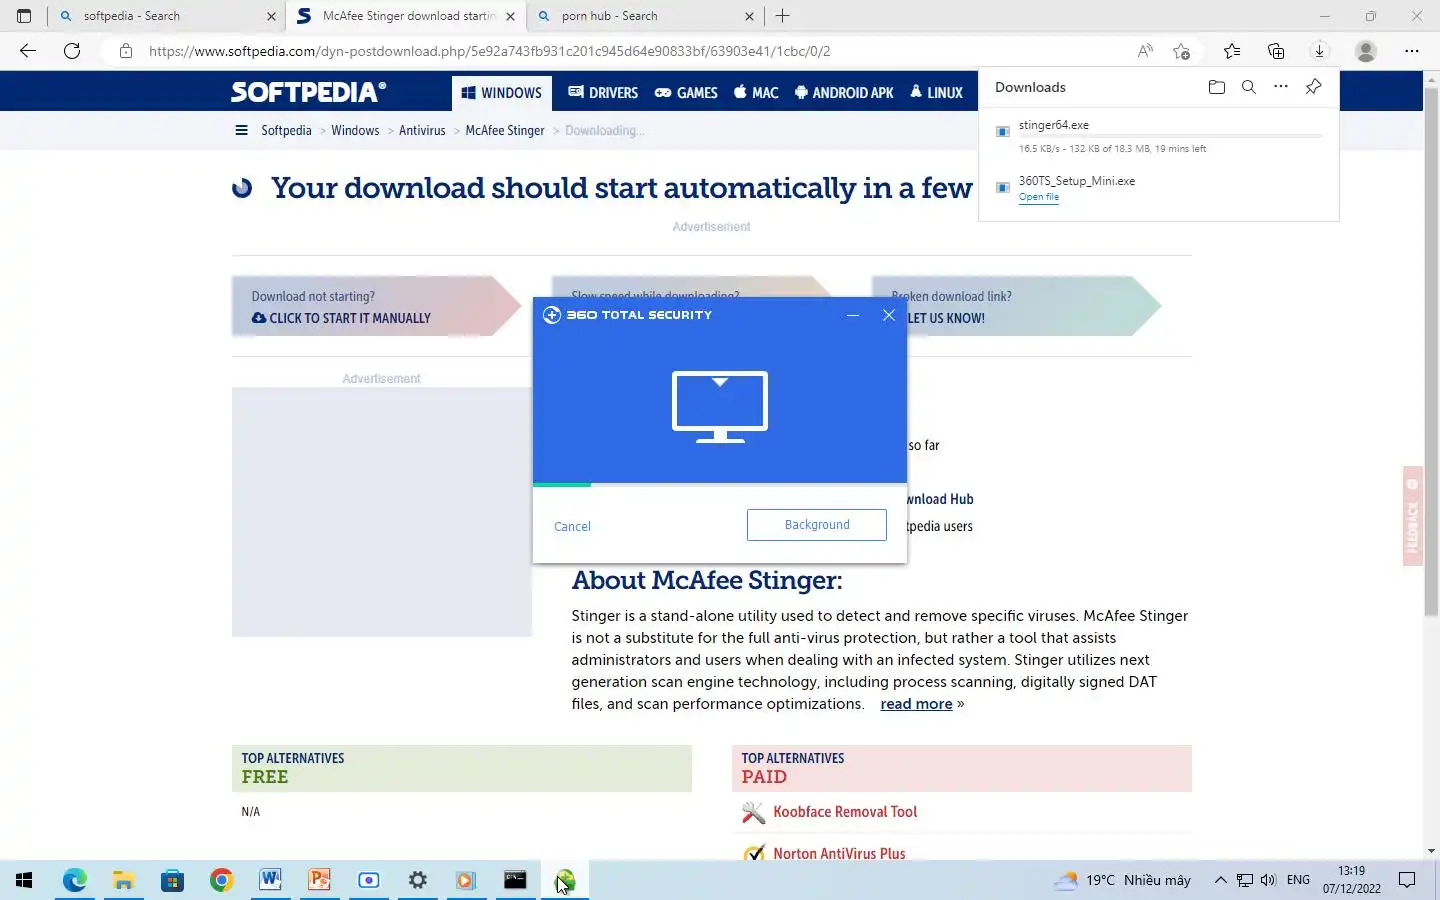
Task: Open Norton AntiVirus Plus link
Action: click(839, 854)
